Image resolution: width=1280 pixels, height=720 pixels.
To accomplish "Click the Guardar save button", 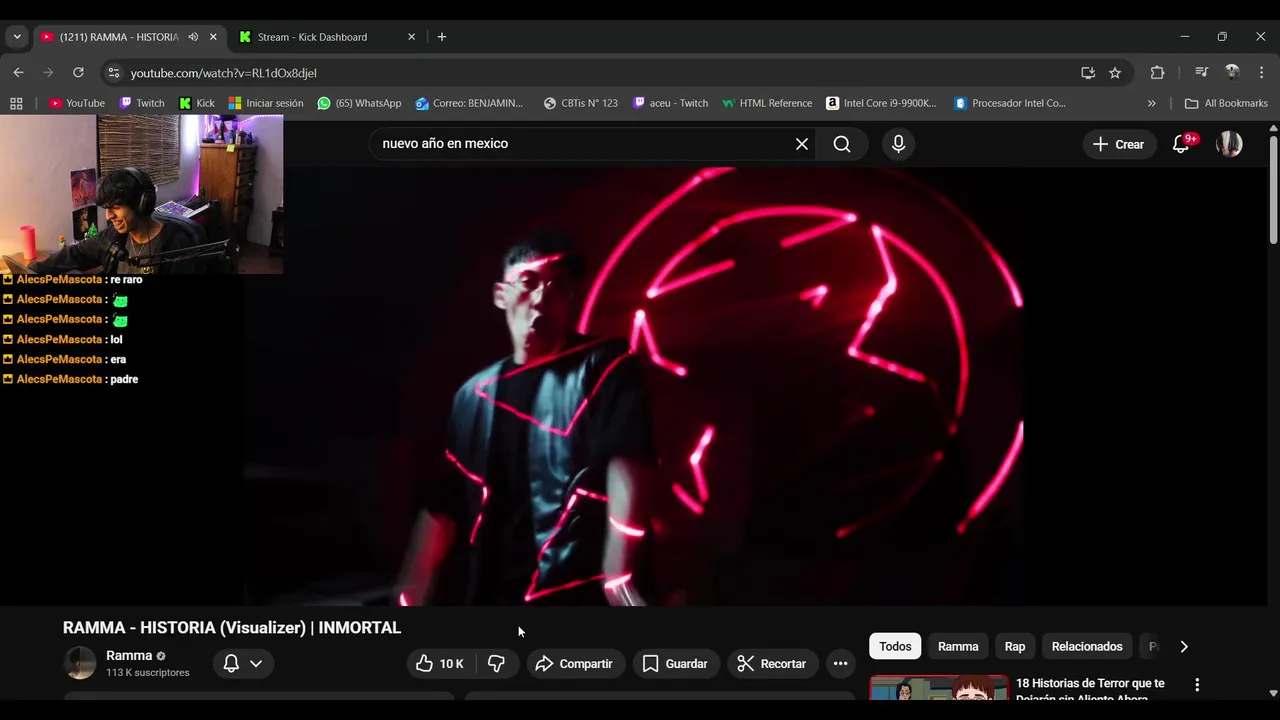I will pos(675,663).
